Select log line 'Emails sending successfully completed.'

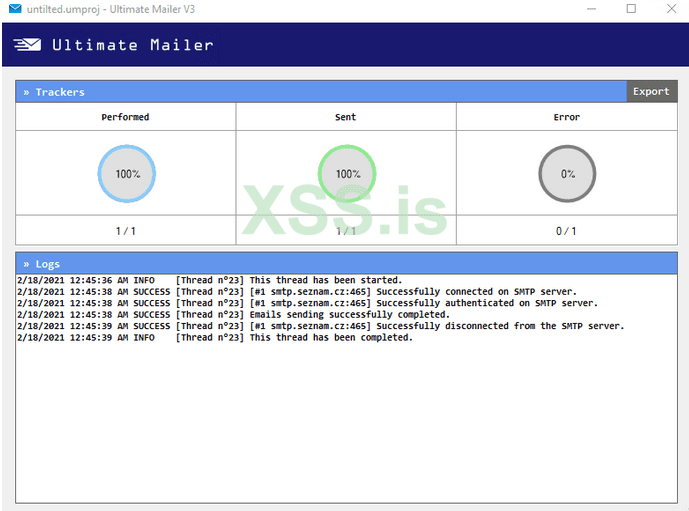click(x=233, y=314)
